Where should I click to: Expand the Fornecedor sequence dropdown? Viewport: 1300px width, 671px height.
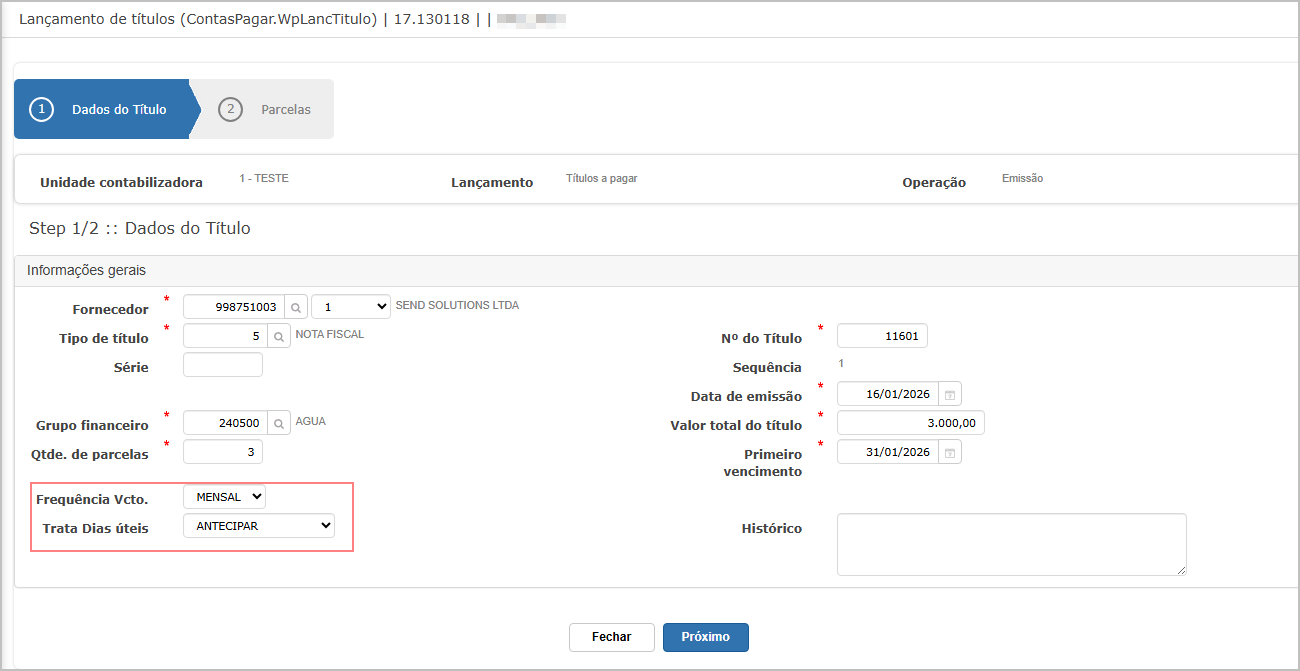click(x=350, y=307)
